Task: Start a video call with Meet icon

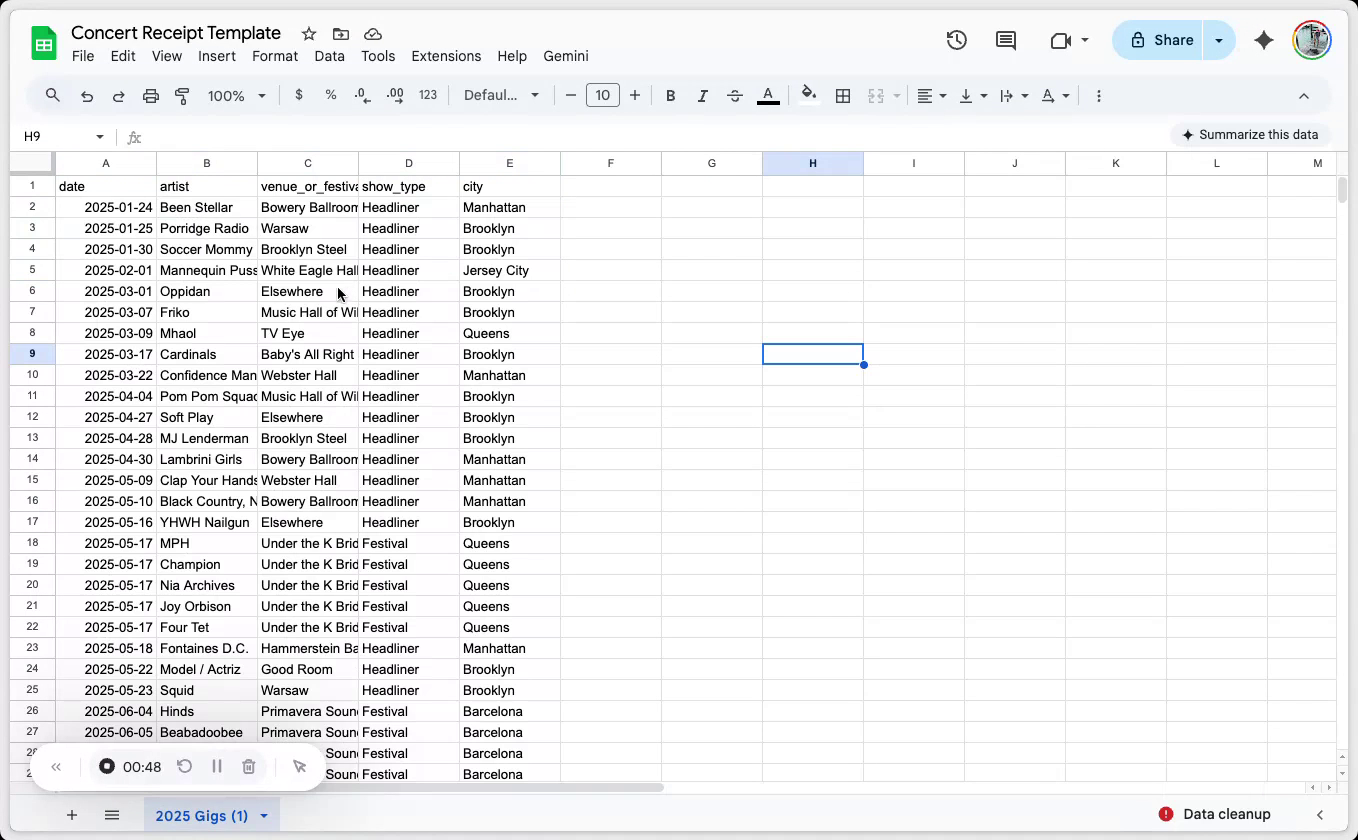Action: pos(1061,40)
